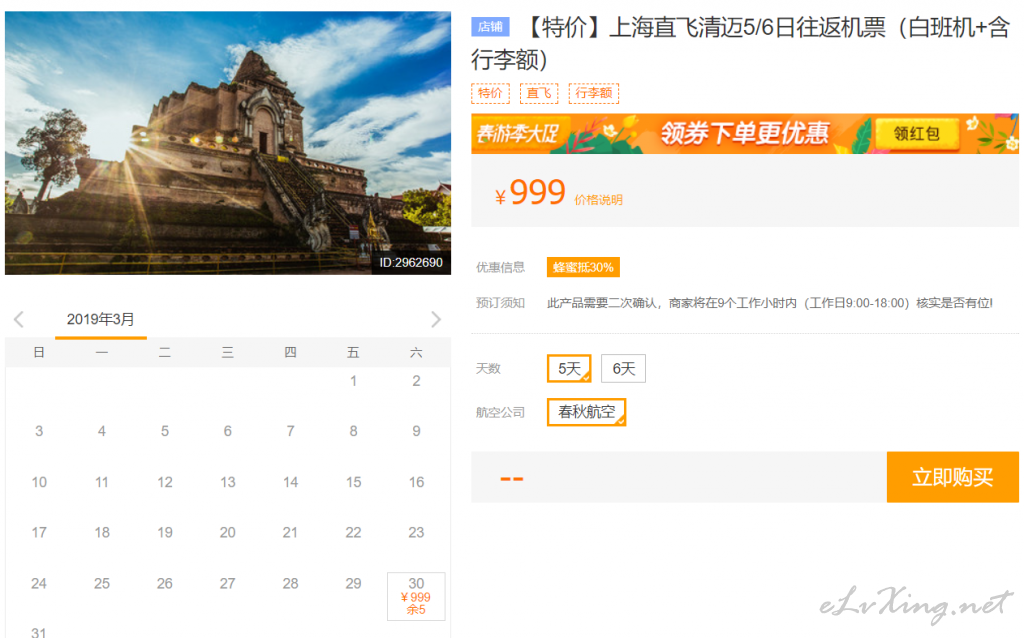Select March 18 on the calendar

(102, 533)
